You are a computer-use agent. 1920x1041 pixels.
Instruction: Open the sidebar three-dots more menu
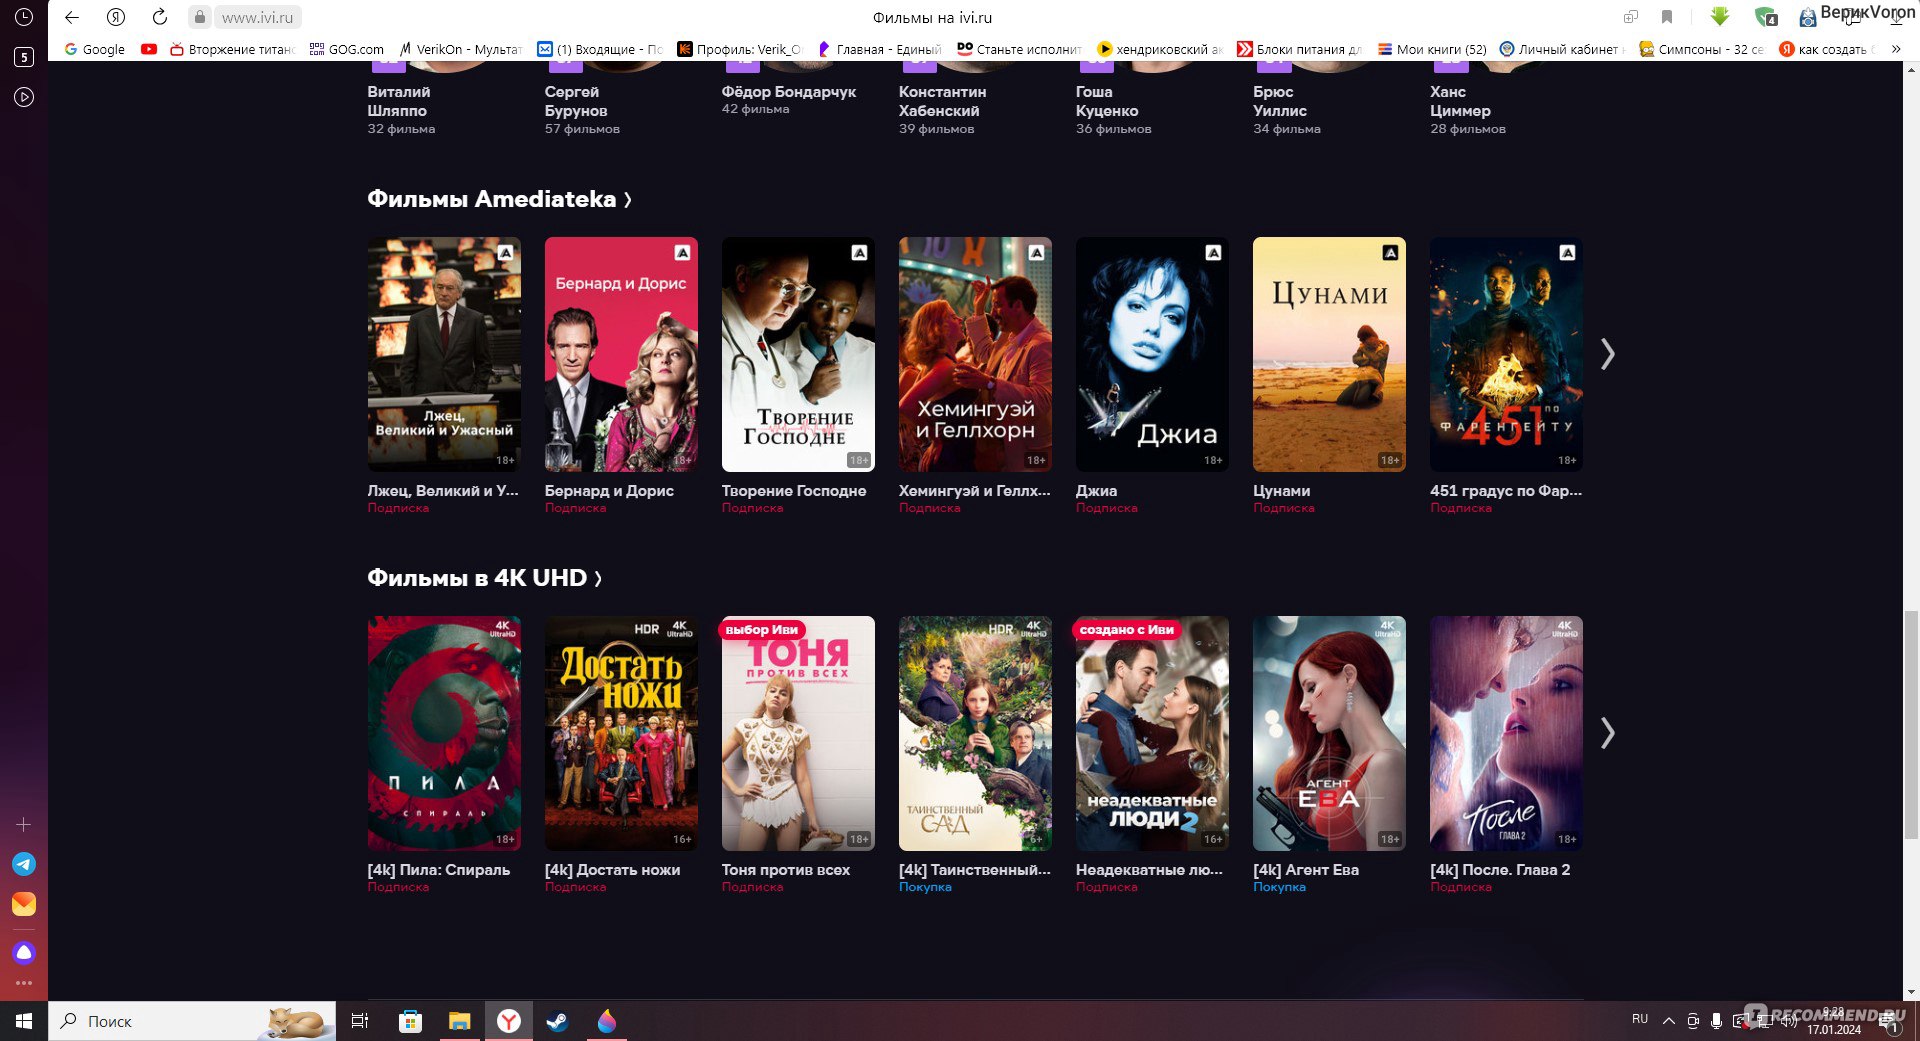[24, 983]
